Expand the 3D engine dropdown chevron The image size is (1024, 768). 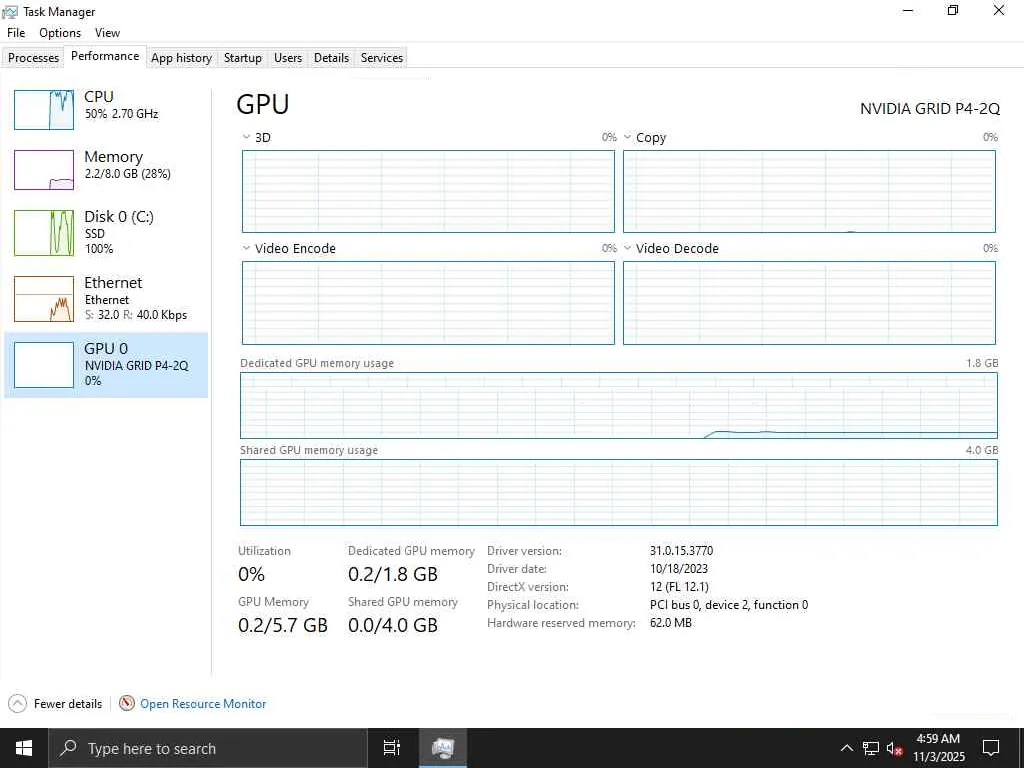pos(246,137)
